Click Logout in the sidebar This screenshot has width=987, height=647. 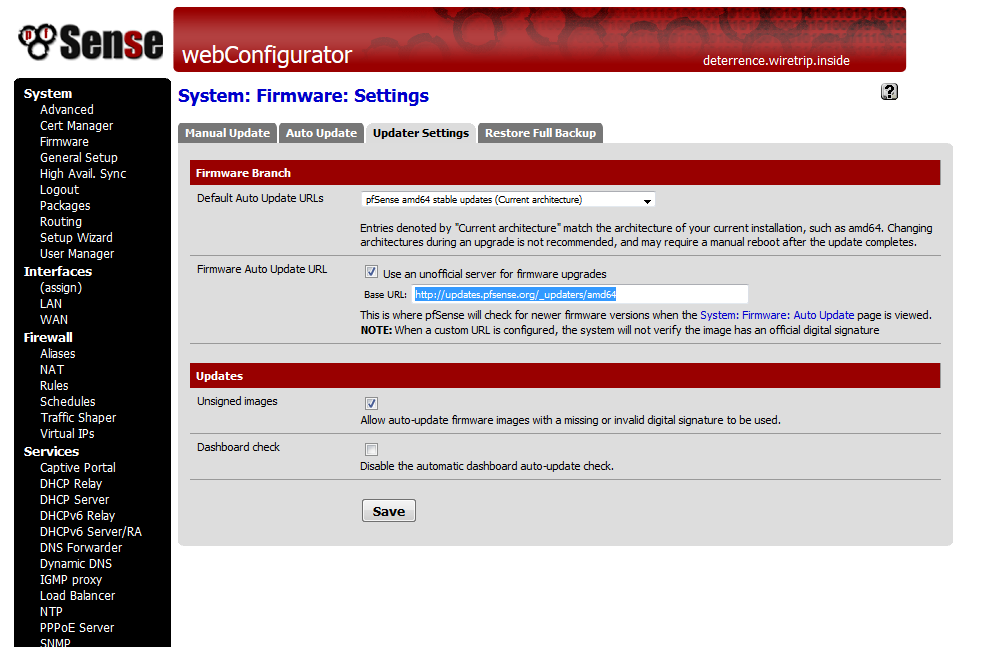coord(59,189)
